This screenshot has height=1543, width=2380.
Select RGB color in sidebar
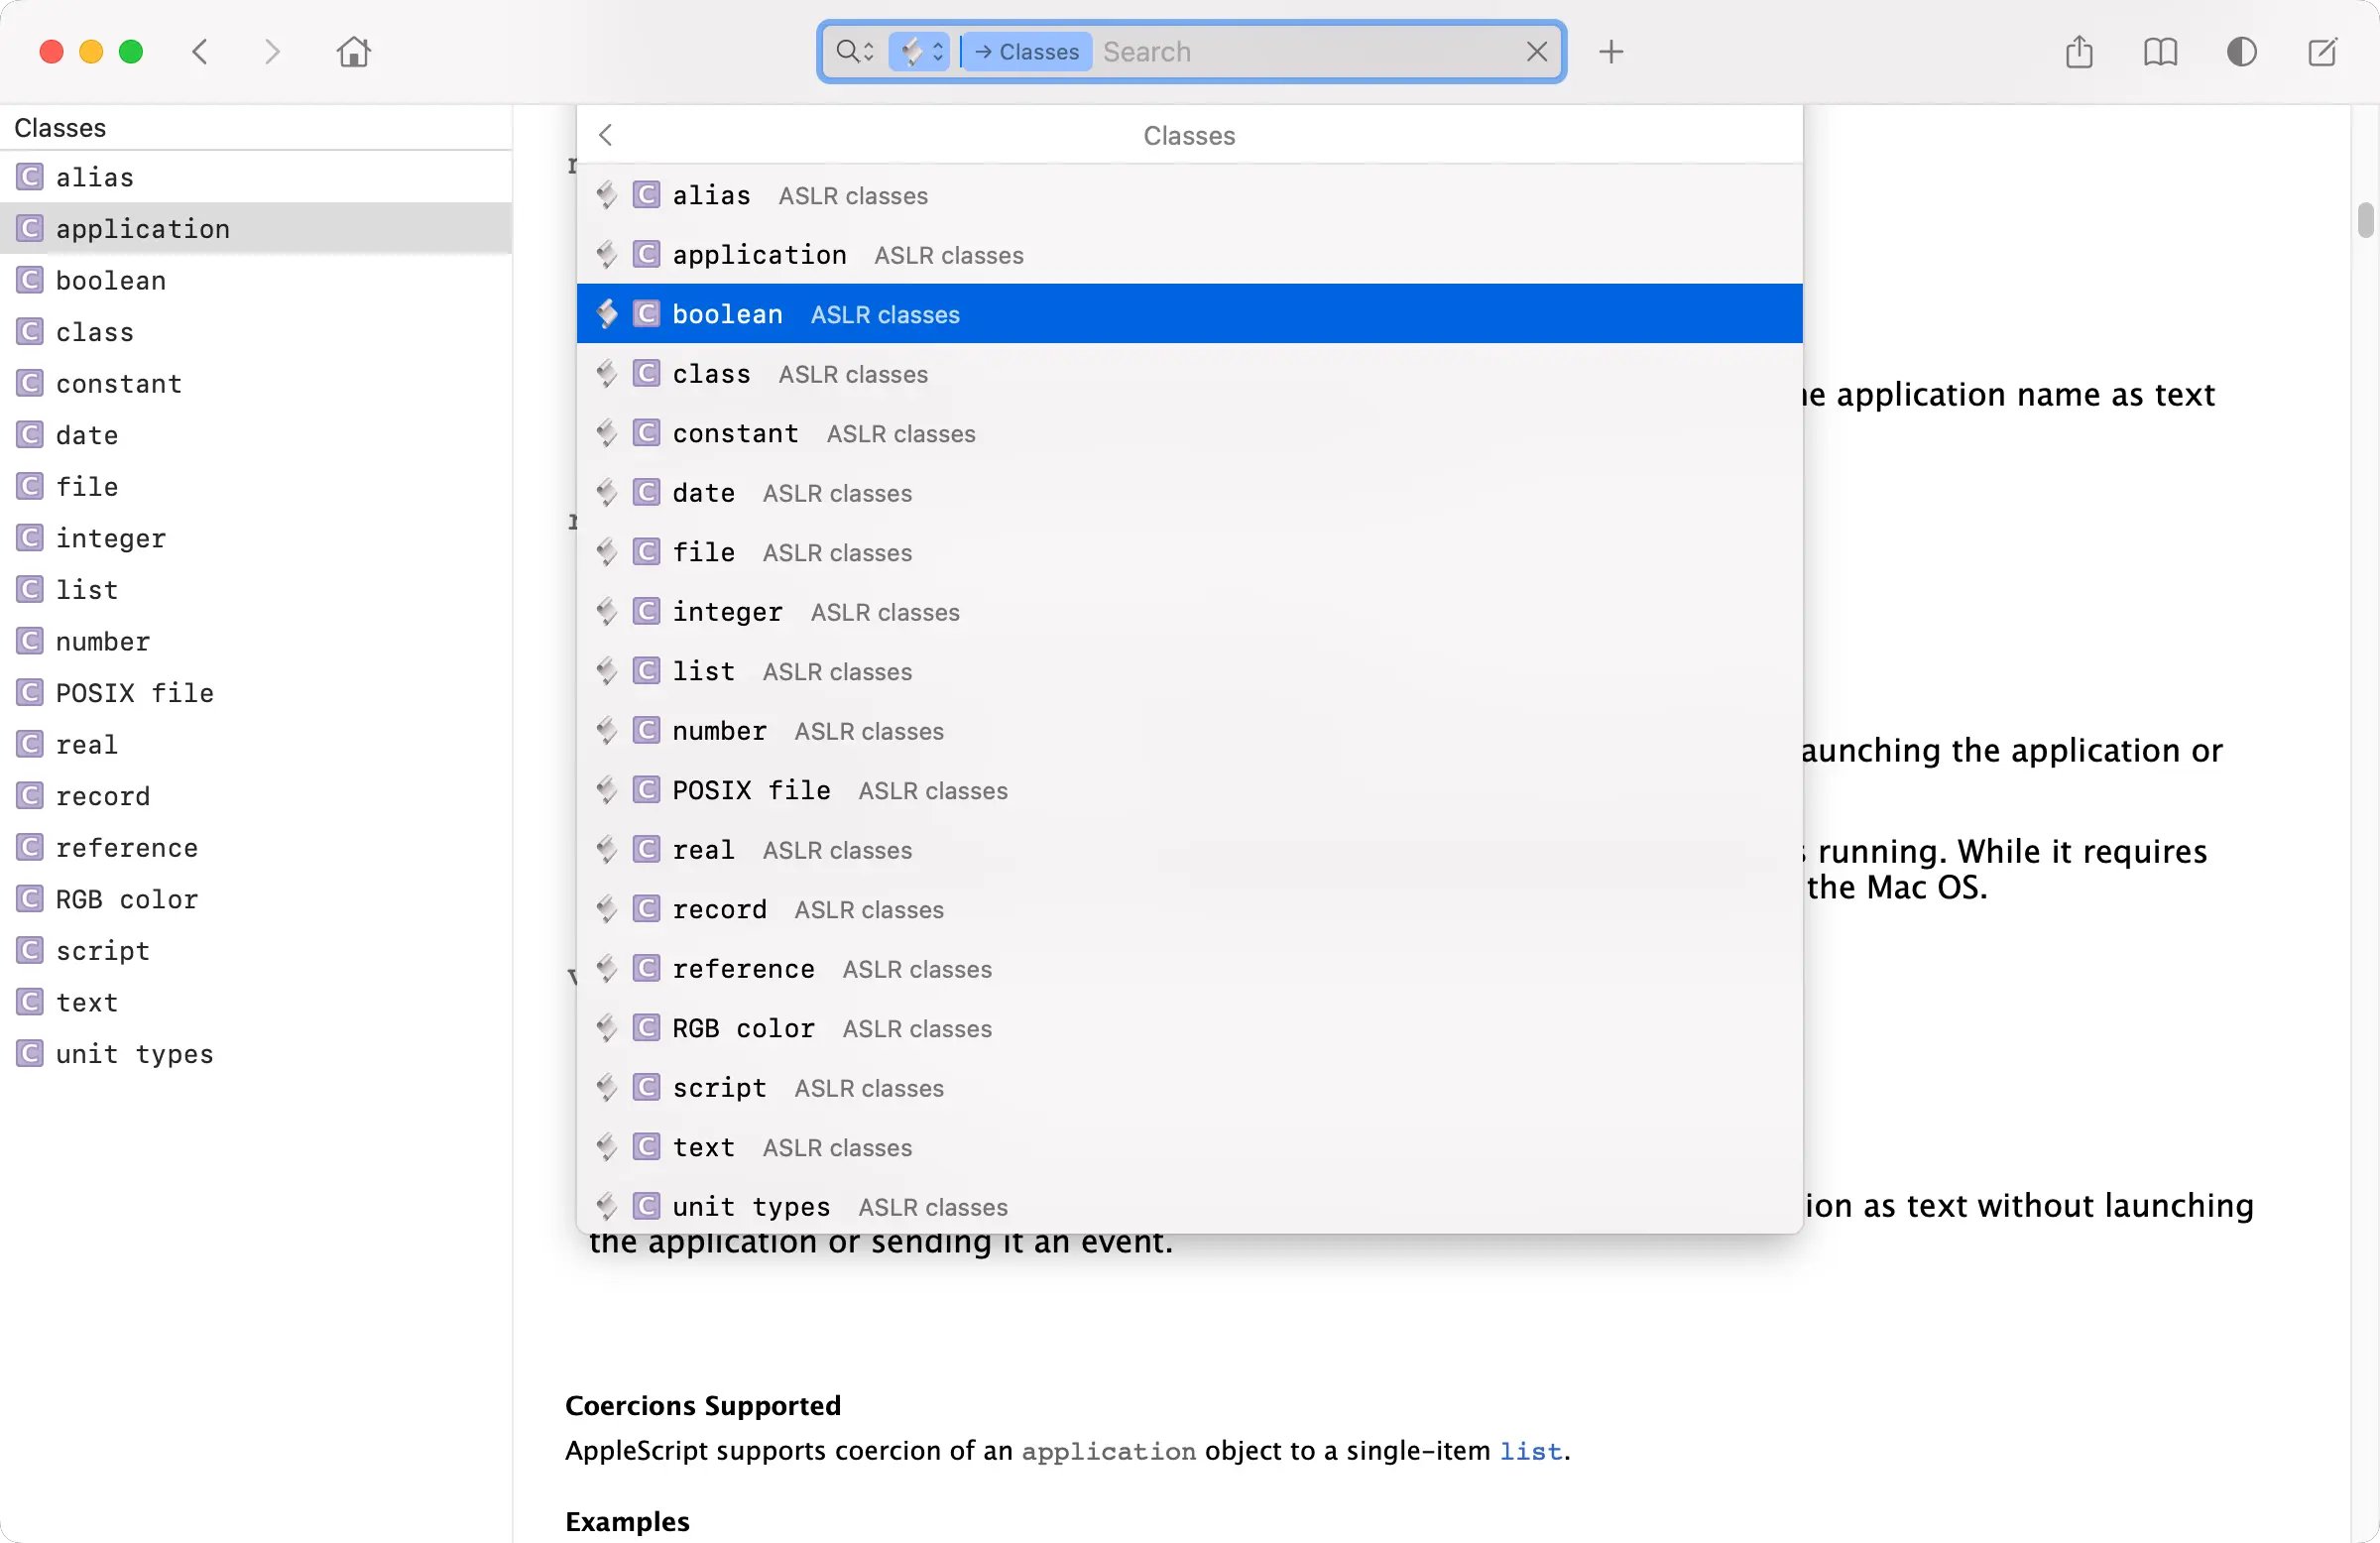(126, 899)
